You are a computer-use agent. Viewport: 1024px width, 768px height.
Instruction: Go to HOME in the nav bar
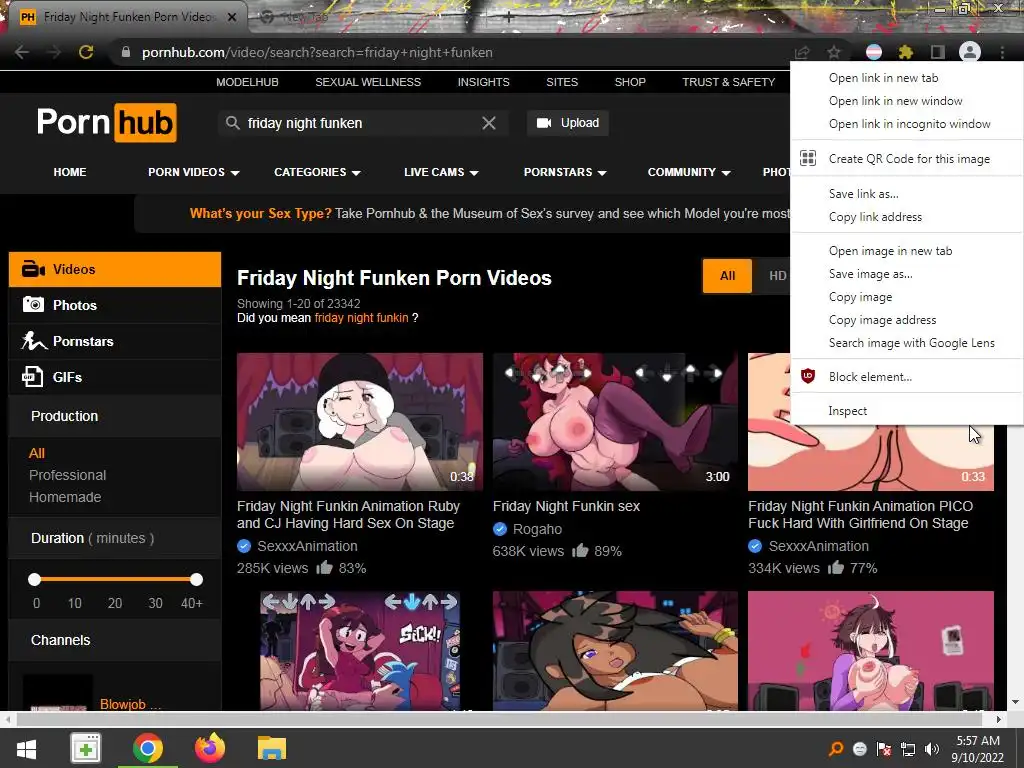click(x=70, y=172)
